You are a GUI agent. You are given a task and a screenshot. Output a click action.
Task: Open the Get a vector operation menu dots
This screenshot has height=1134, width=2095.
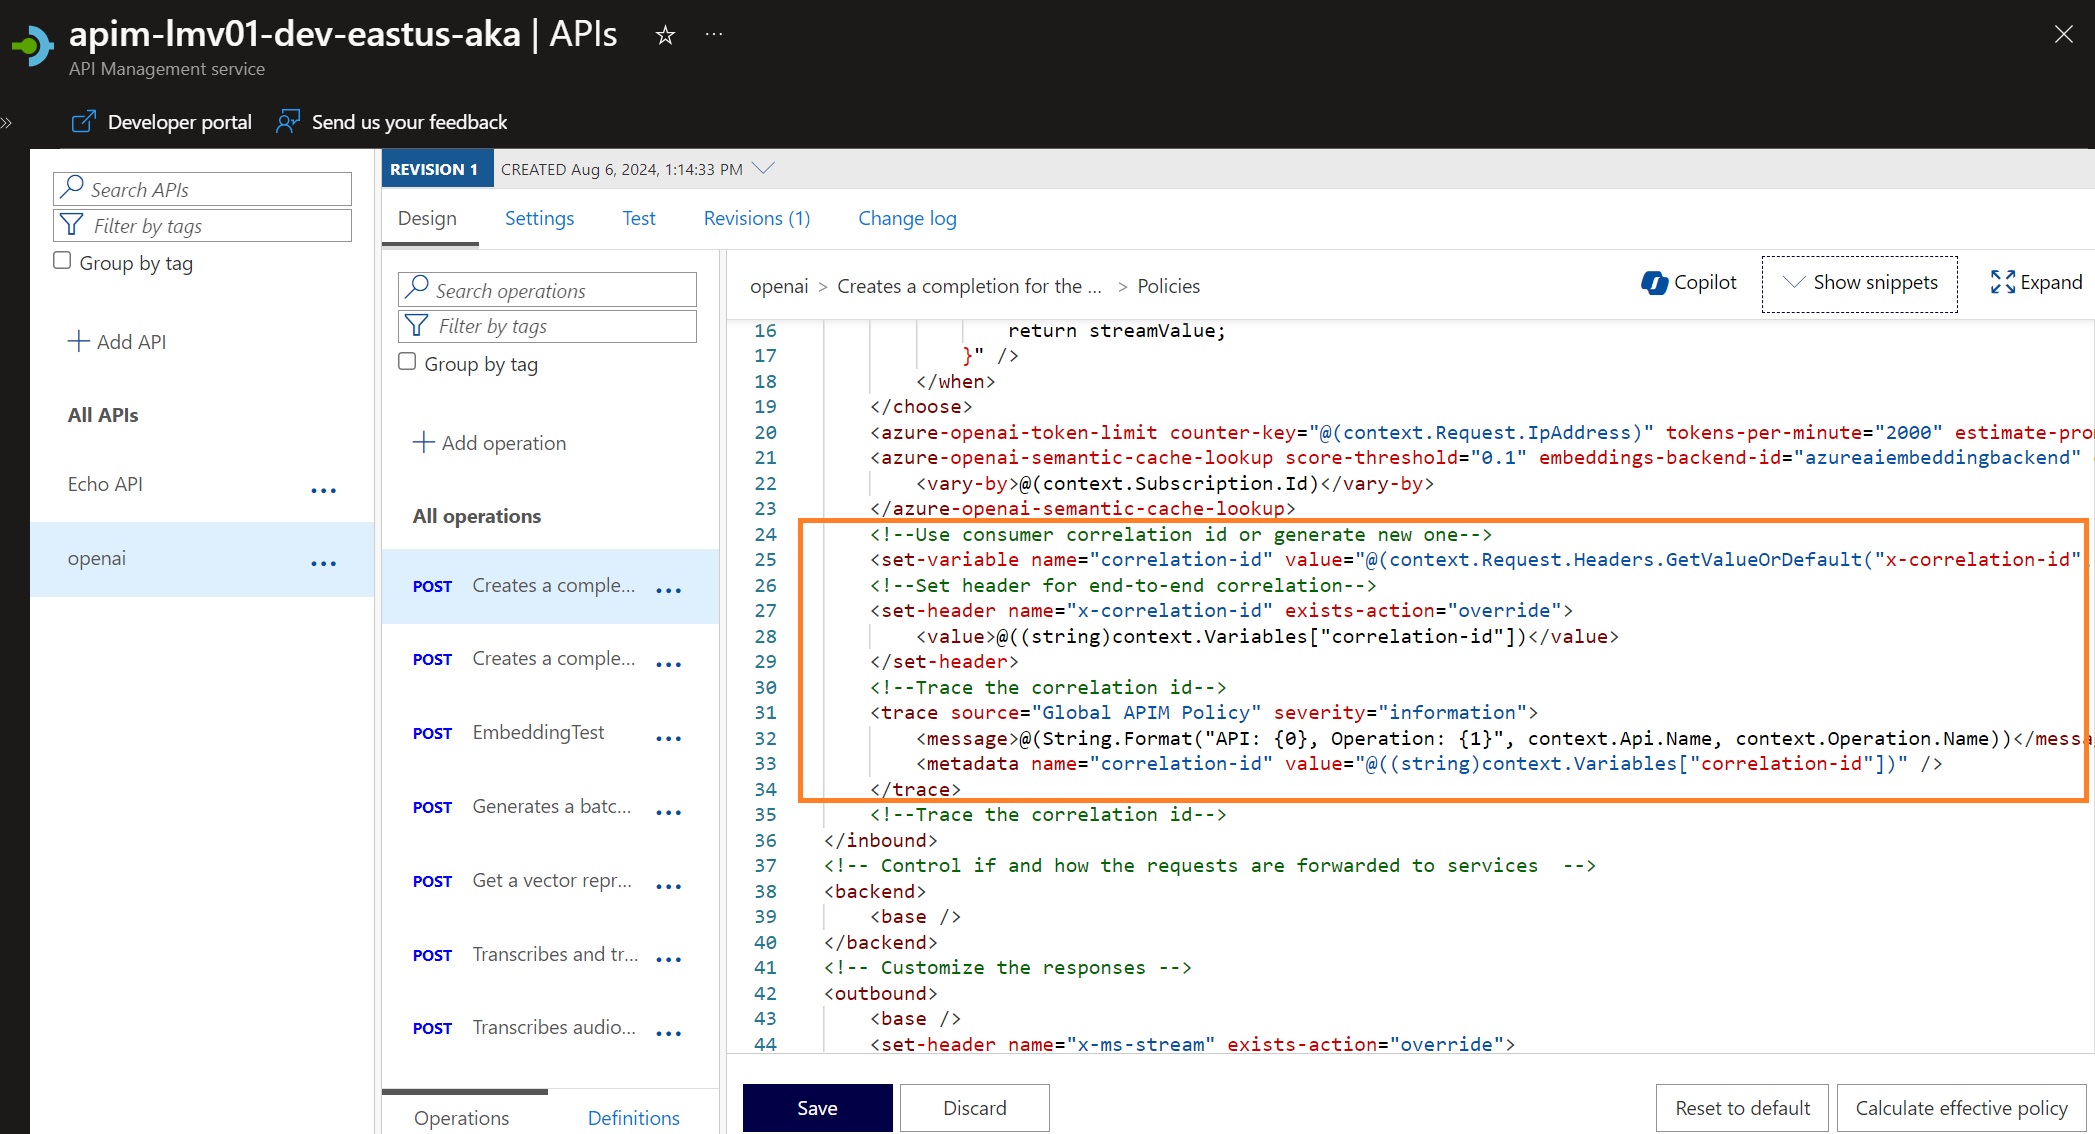[x=668, y=886]
